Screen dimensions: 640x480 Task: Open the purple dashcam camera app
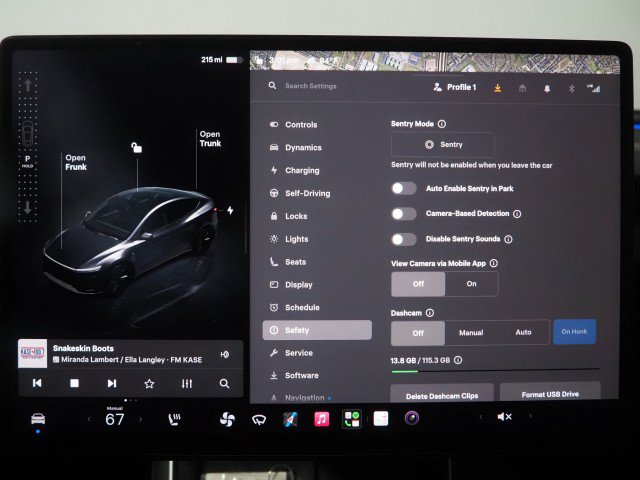pyautogui.click(x=412, y=418)
